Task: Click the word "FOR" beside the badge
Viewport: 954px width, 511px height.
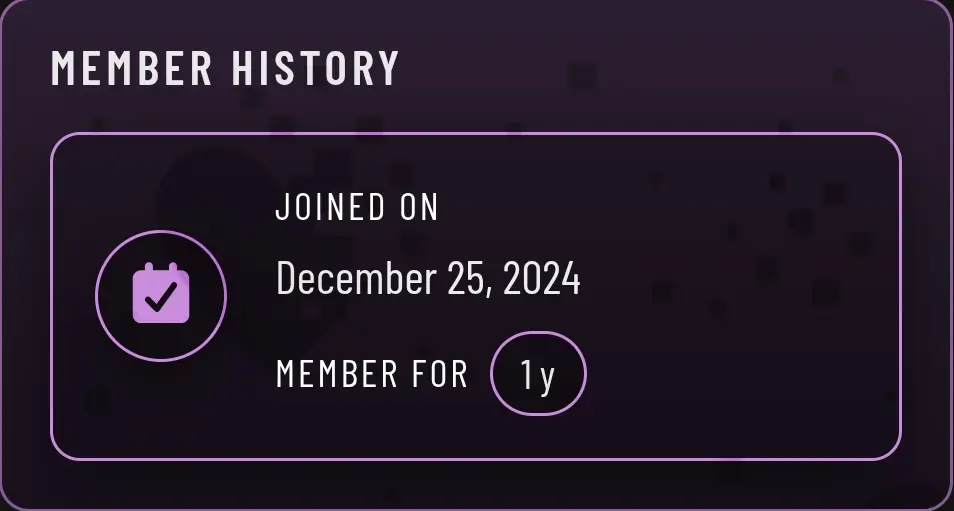Action: click(439, 374)
